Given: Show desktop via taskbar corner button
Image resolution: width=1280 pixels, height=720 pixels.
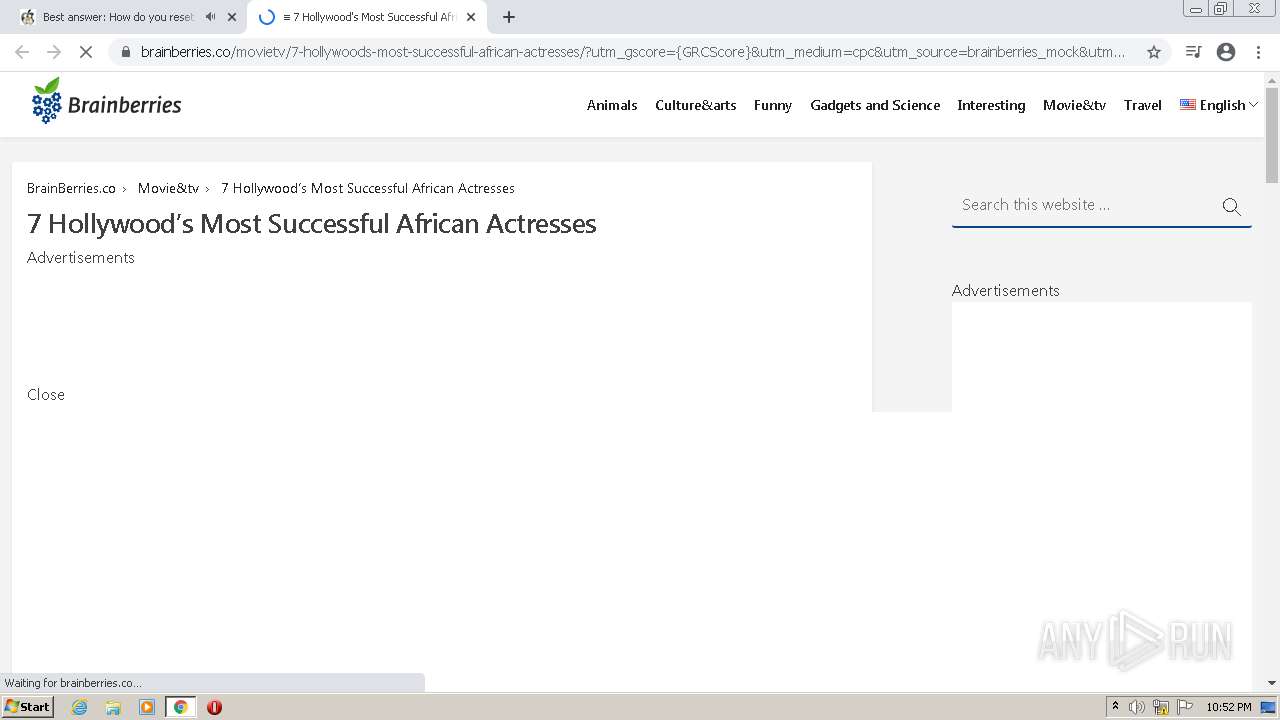Looking at the screenshot, I should [1269, 707].
